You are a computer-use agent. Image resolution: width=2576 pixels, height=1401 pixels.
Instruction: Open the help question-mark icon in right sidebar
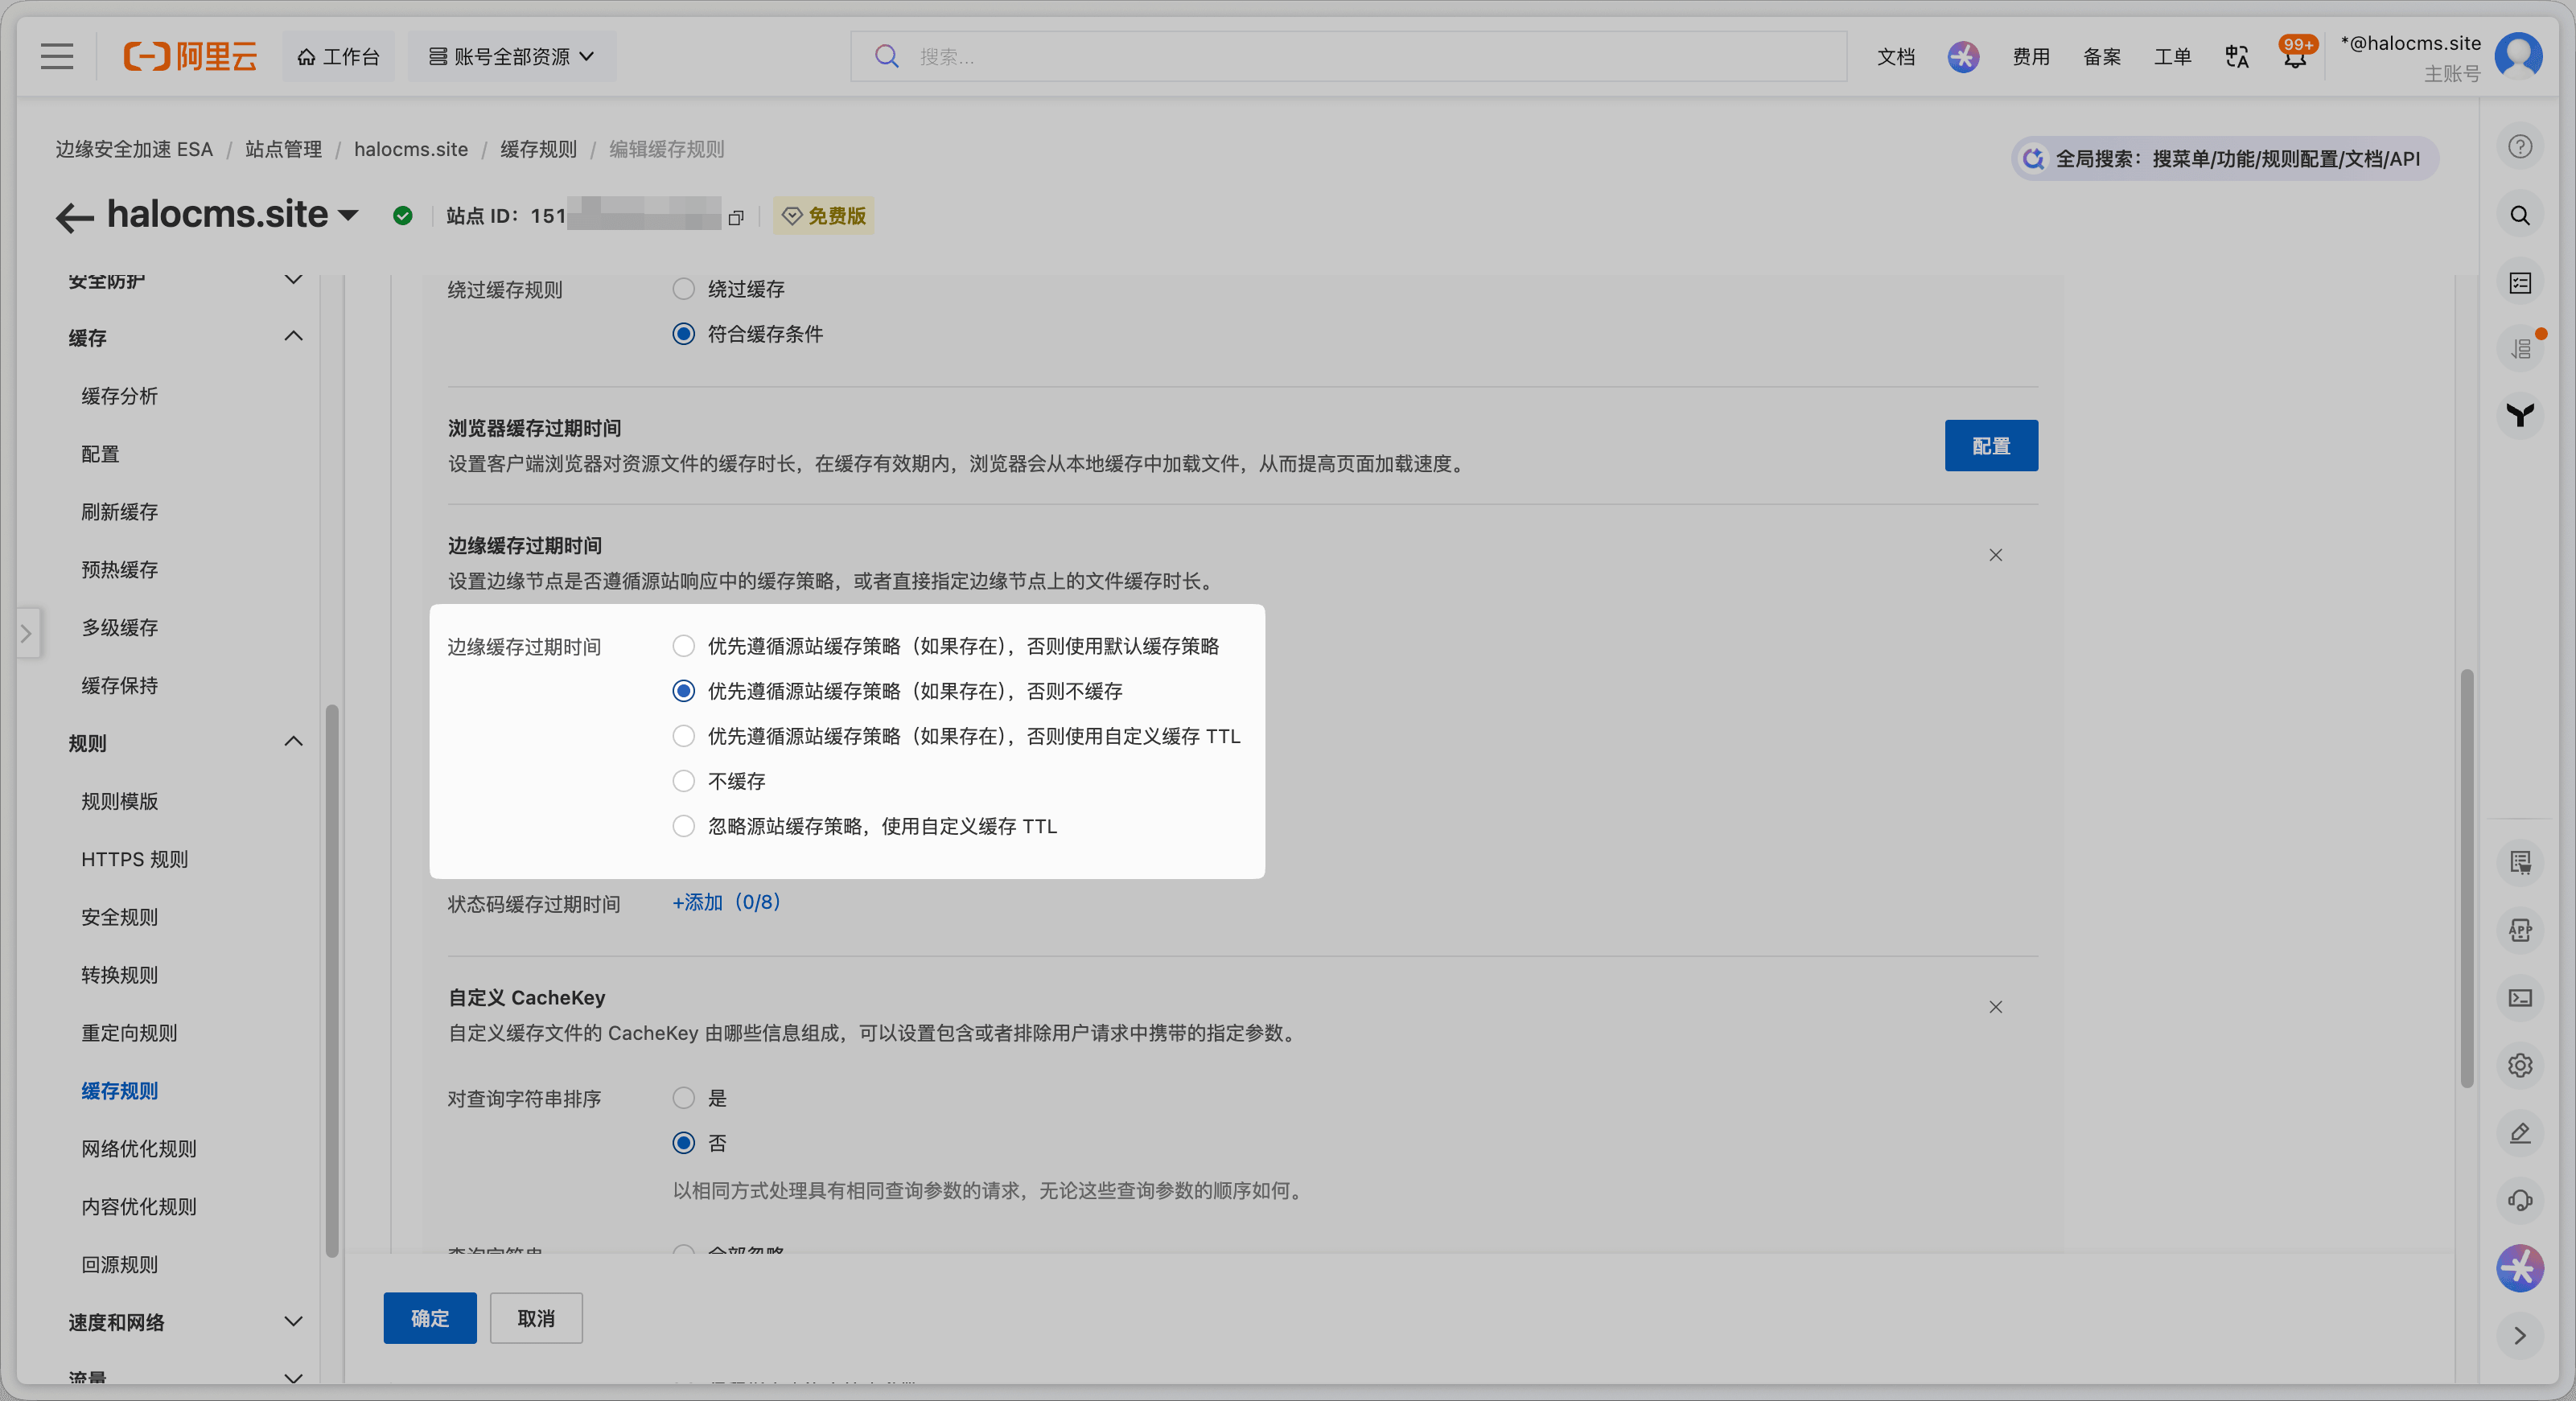2519,147
